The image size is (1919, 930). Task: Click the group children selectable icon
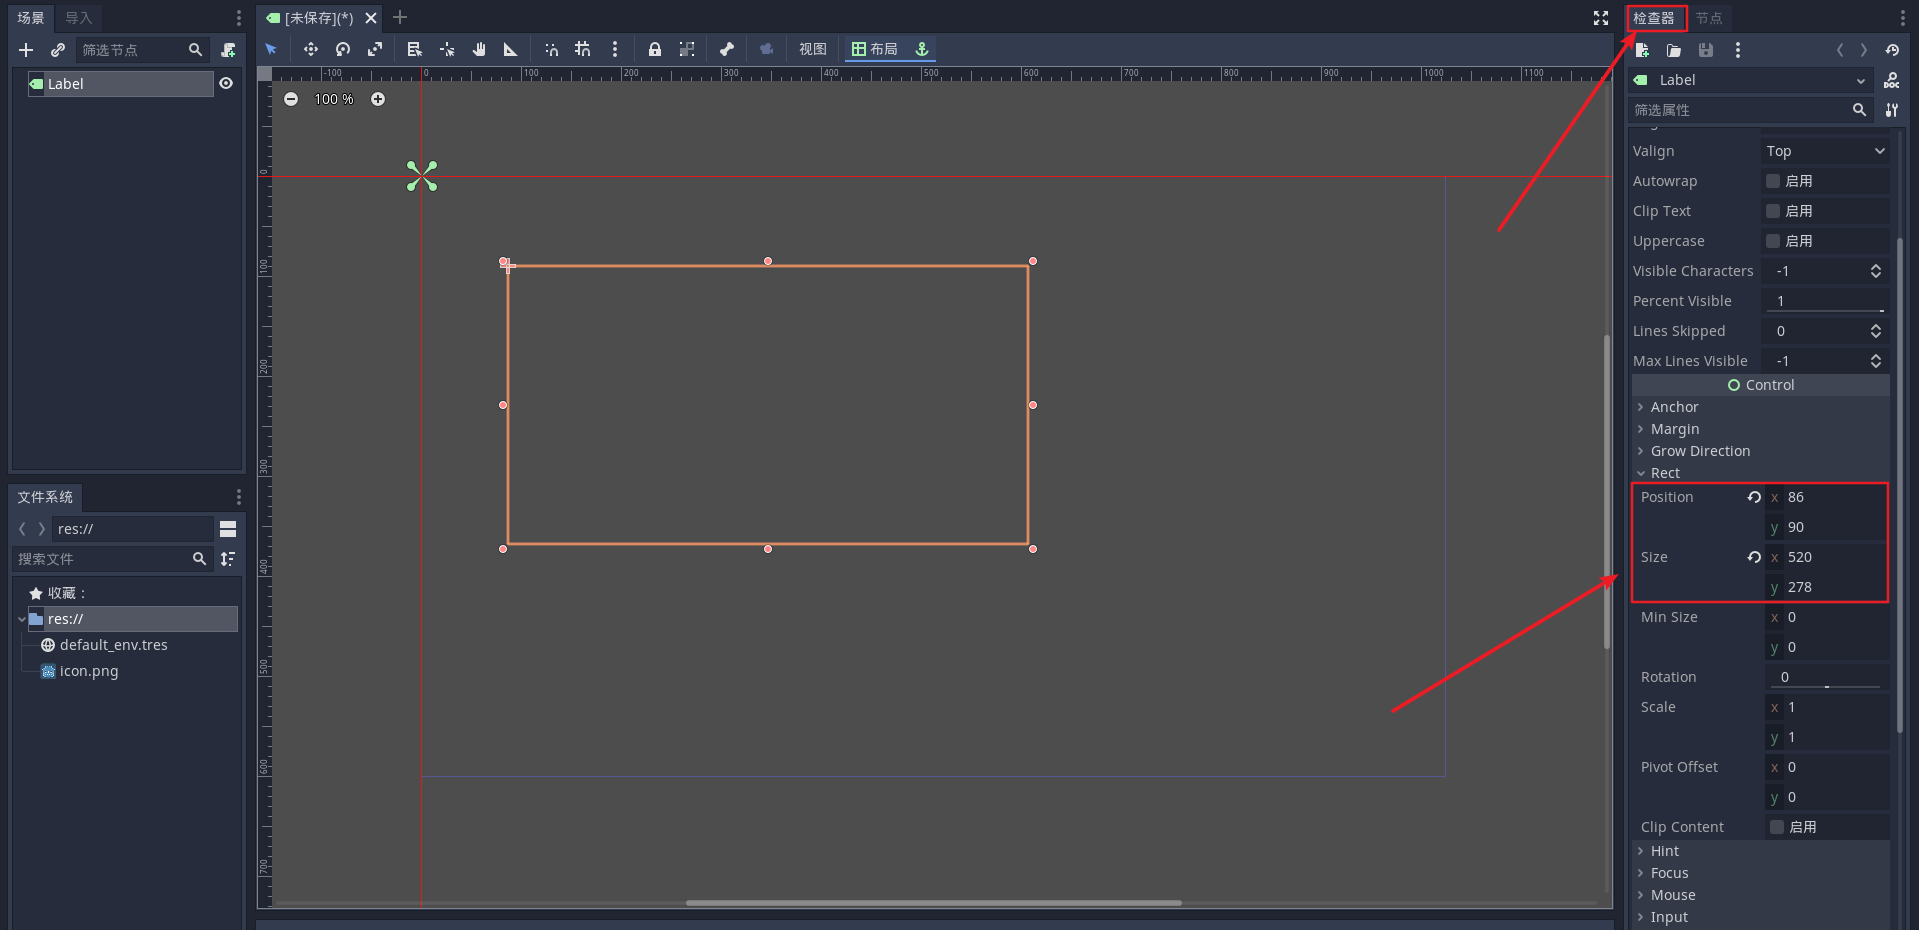687,49
